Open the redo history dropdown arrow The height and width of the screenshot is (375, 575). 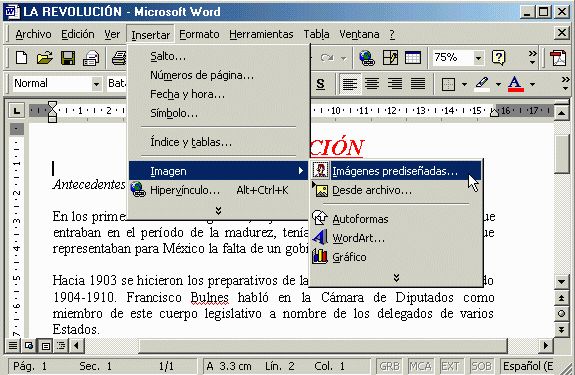click(x=344, y=58)
